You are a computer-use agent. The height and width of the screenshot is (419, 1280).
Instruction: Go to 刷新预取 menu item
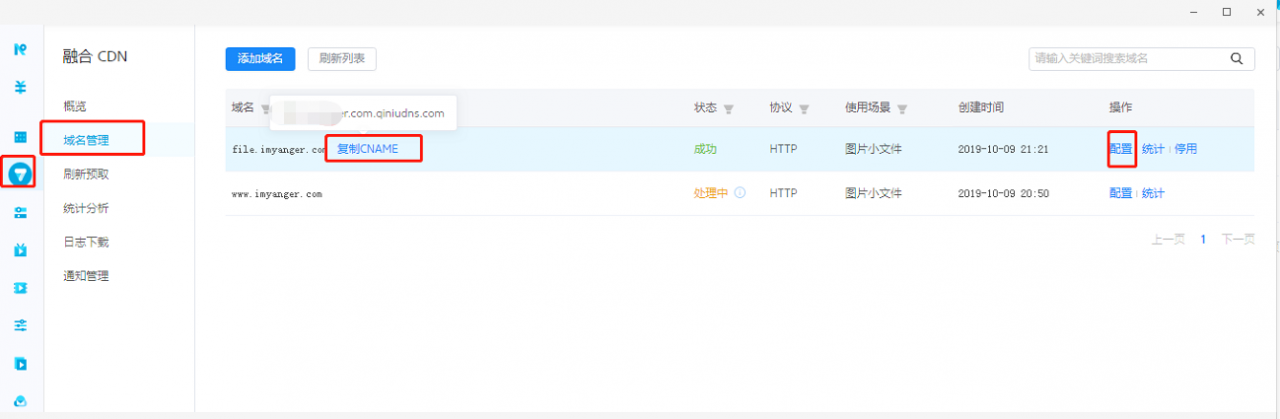pos(86,174)
